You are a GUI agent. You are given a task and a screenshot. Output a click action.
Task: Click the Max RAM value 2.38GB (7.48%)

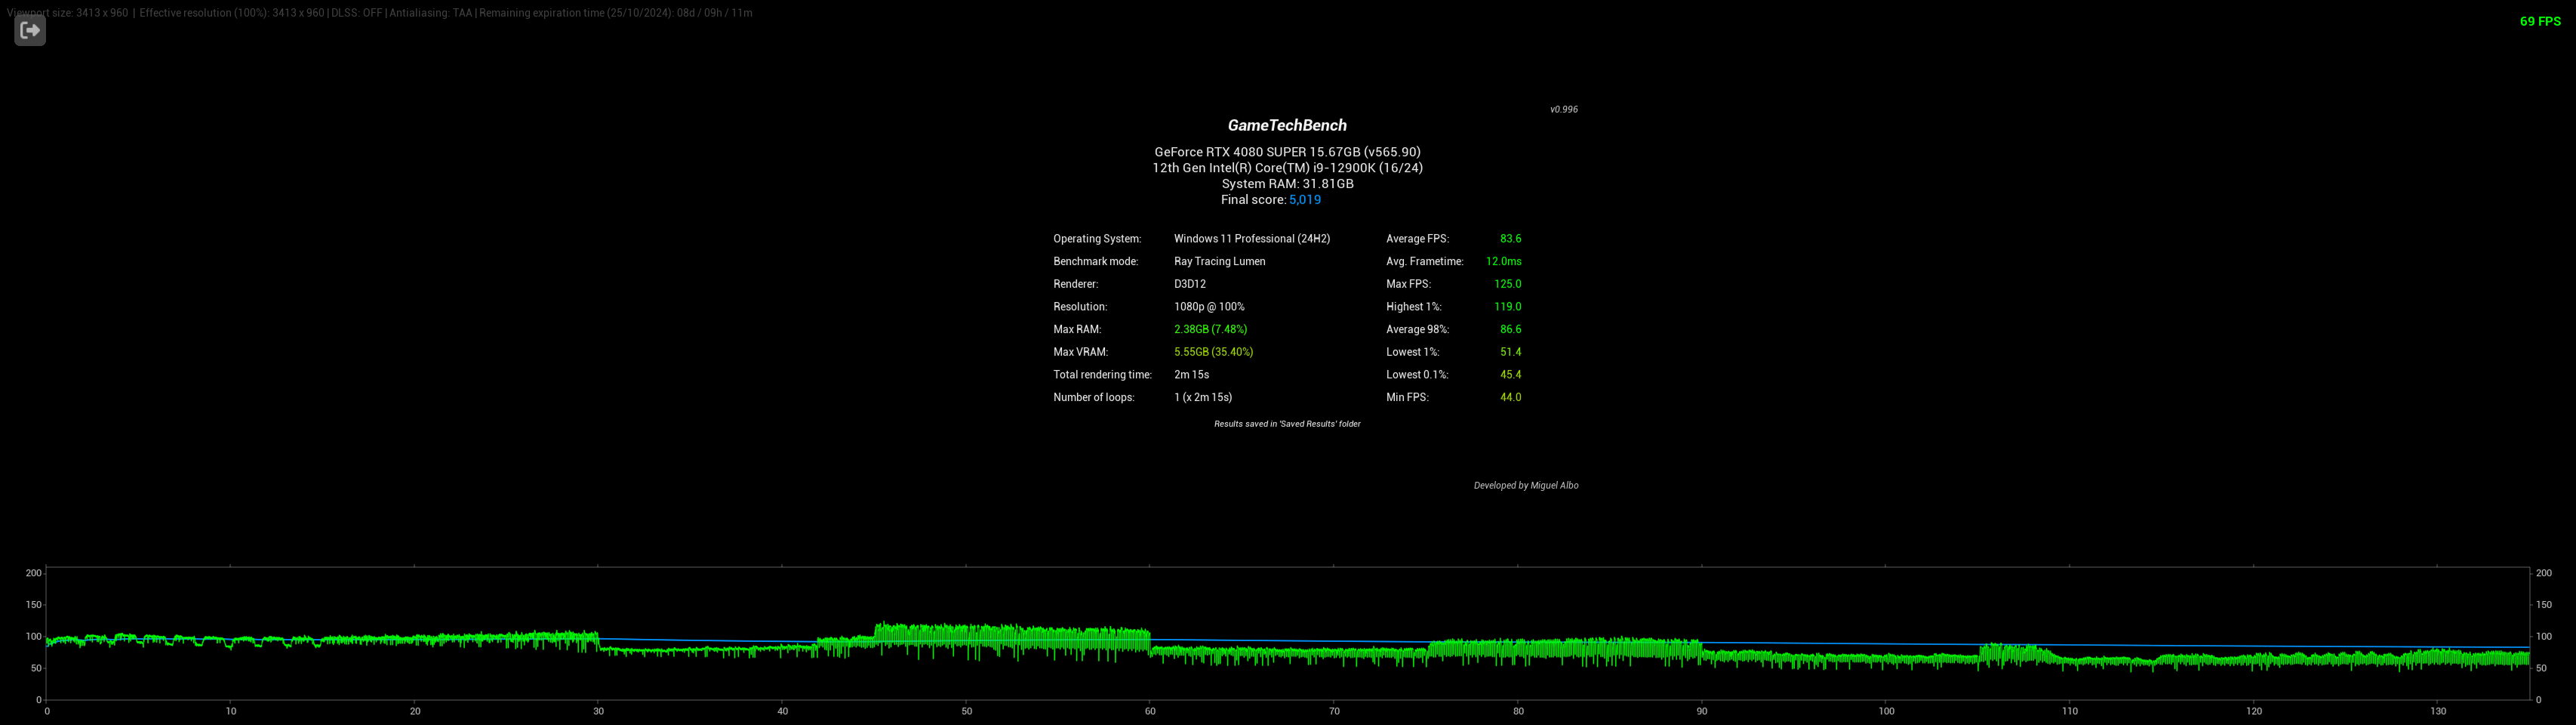tap(1210, 329)
